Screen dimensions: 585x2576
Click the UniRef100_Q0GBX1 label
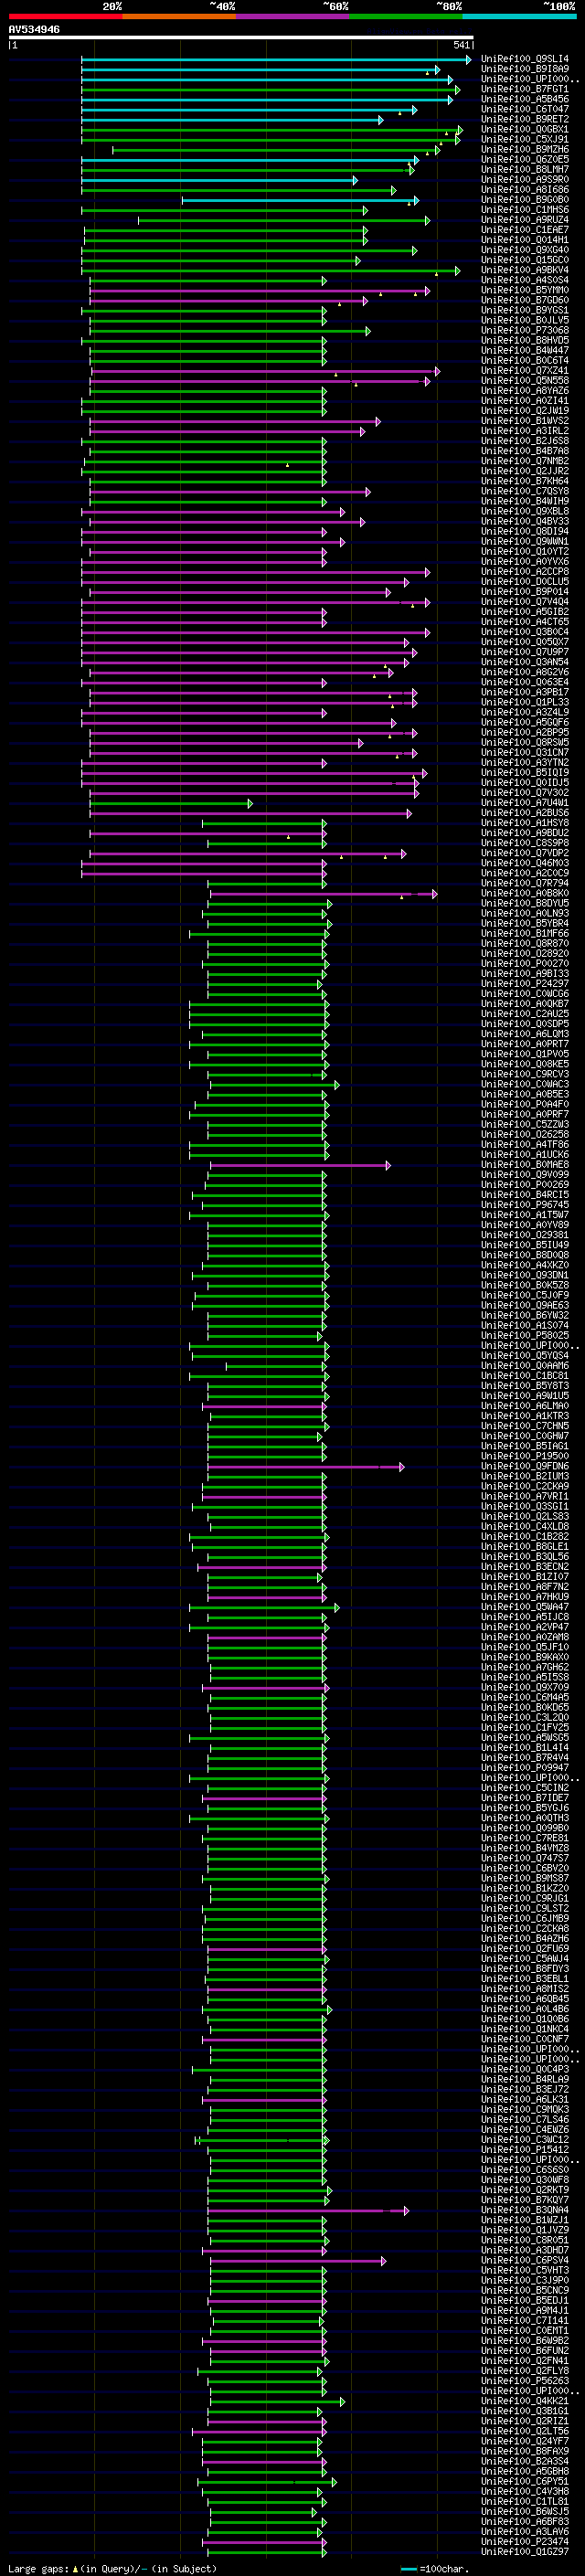pos(525,129)
